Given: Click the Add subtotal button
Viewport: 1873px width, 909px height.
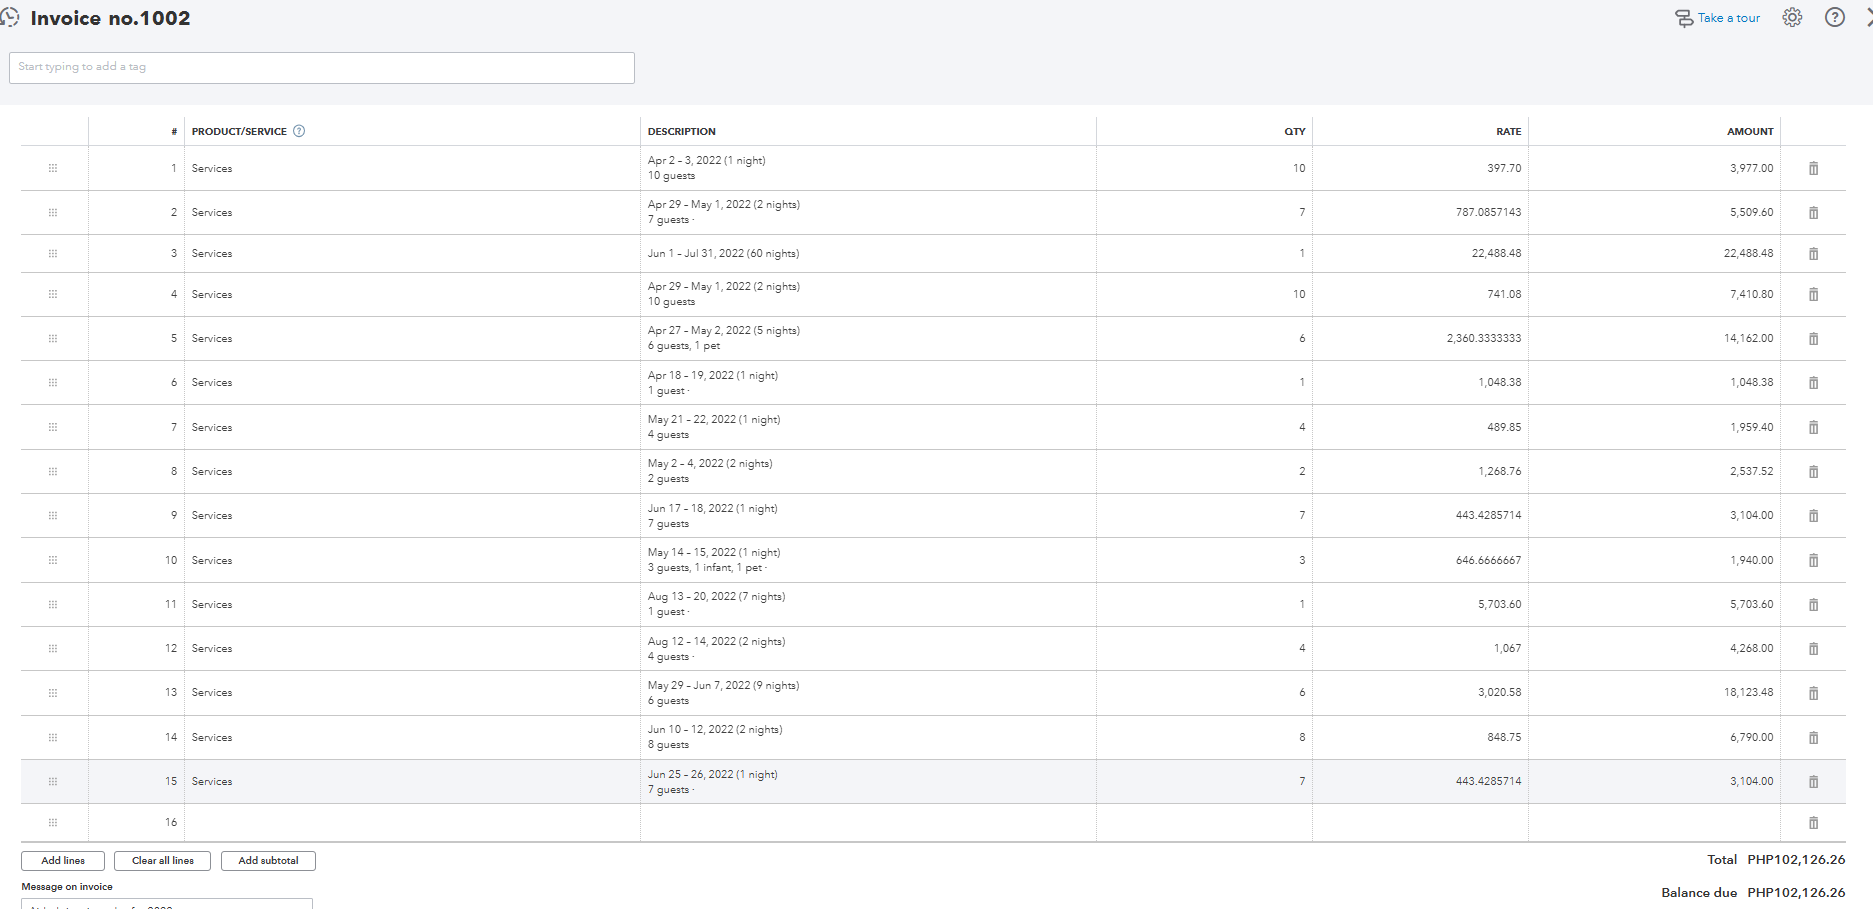Looking at the screenshot, I should click(x=268, y=861).
